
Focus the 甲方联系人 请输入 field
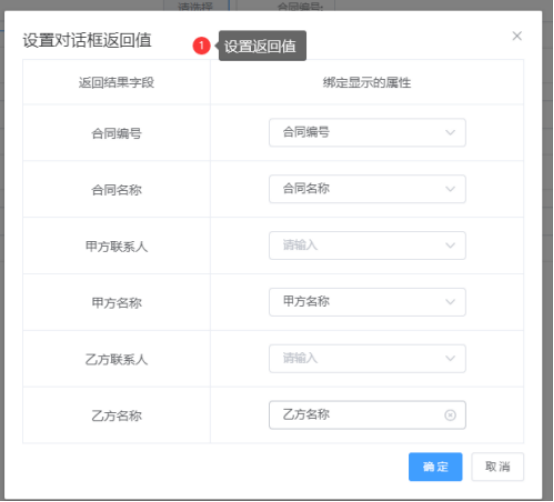click(367, 246)
